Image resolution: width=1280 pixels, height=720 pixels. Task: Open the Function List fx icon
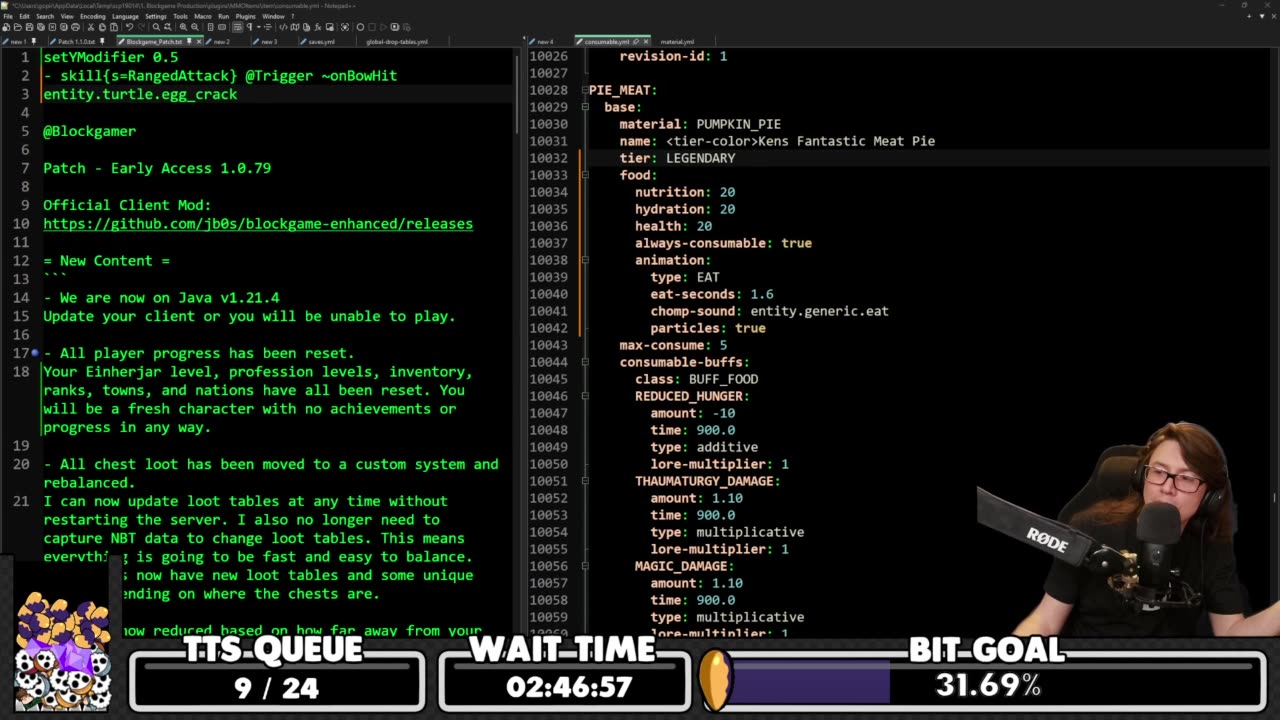pyautogui.click(x=317, y=27)
